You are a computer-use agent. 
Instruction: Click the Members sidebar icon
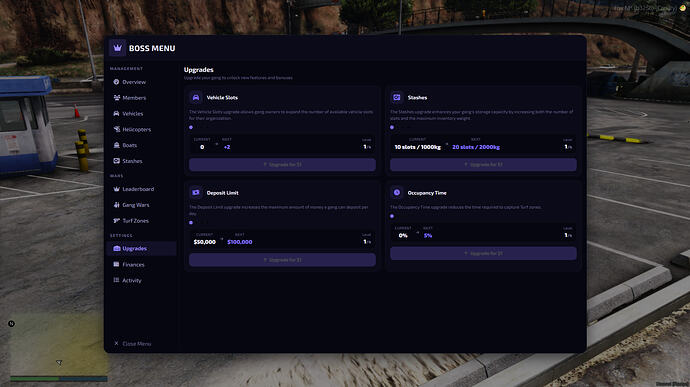click(x=116, y=98)
